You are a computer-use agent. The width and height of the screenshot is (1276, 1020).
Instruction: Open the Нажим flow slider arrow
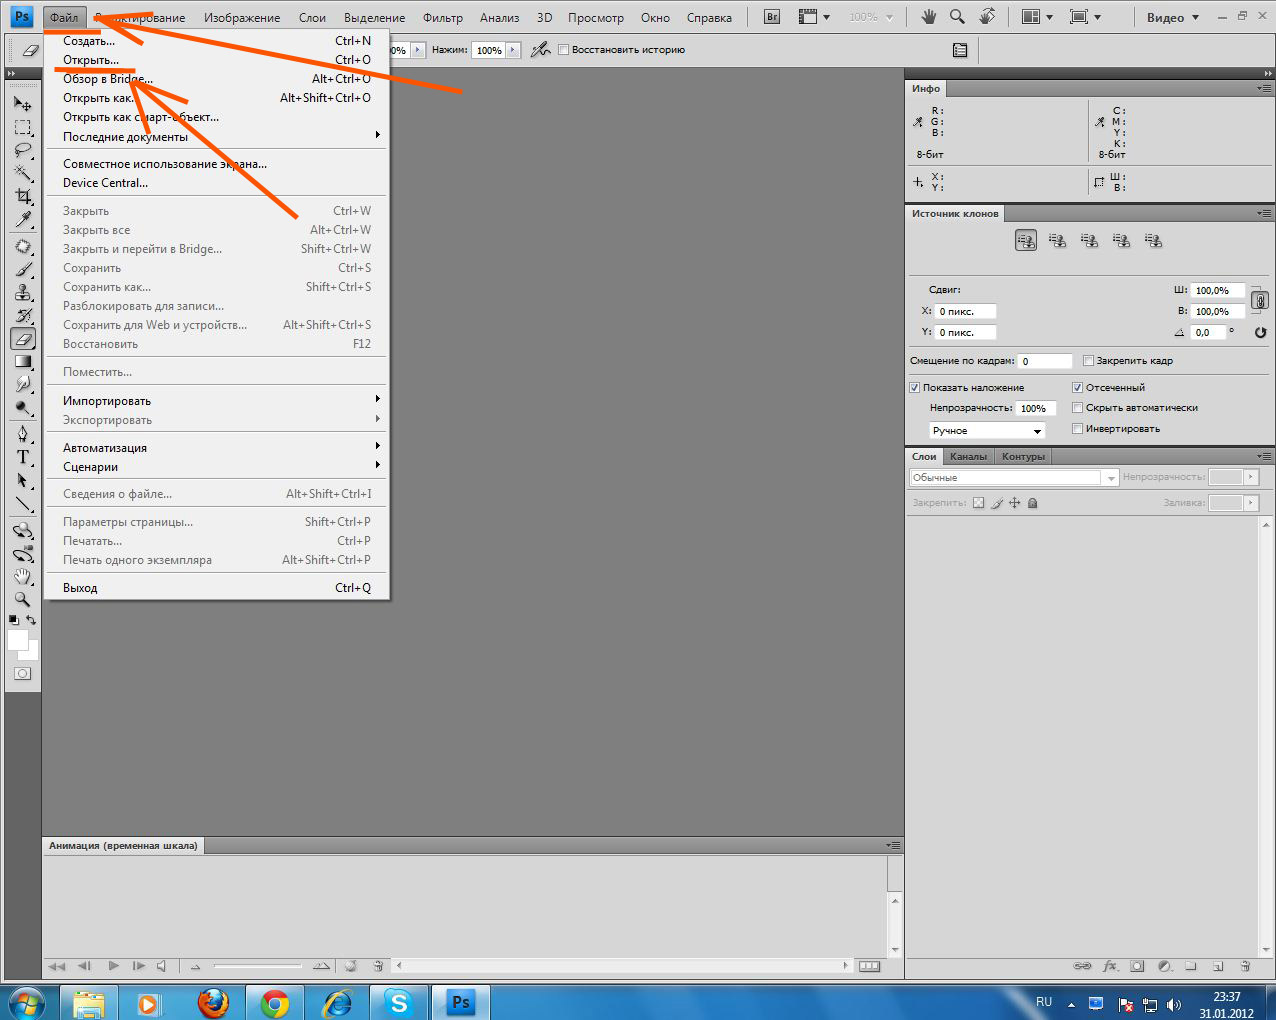tap(514, 50)
